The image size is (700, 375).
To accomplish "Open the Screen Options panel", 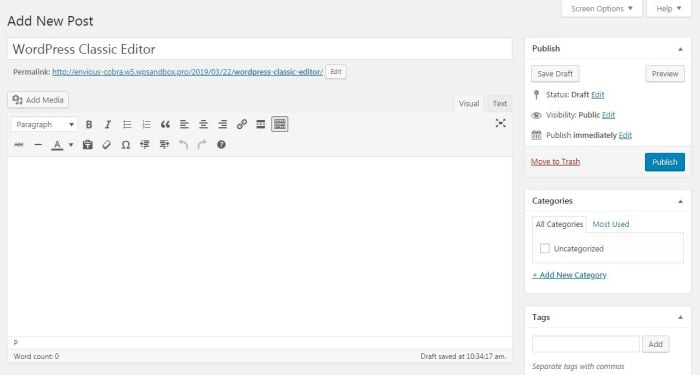I will [602, 8].
